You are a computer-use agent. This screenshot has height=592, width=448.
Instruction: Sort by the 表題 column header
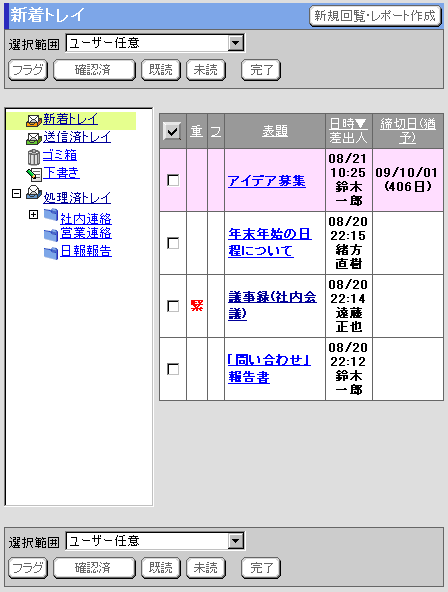(275, 131)
